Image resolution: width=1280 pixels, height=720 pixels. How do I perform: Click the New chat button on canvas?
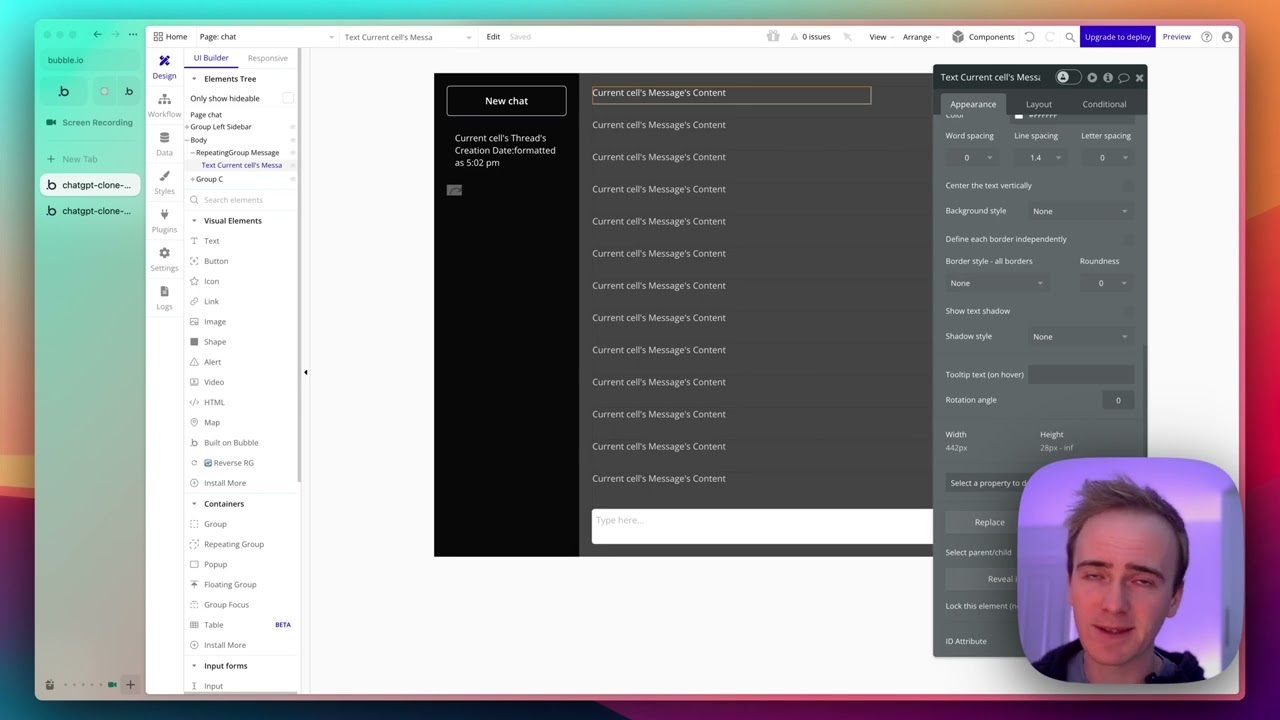tap(506, 101)
